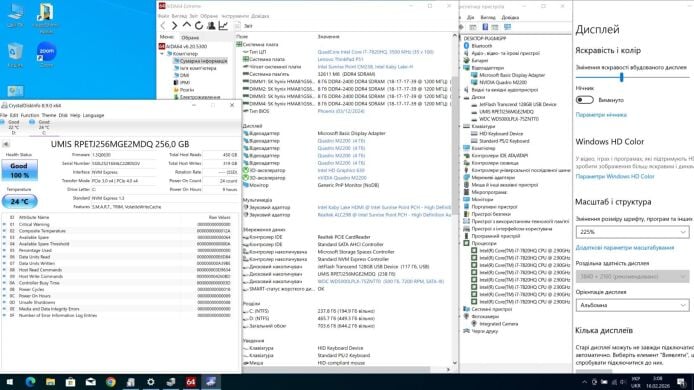This screenshot has width=694, height=390.
Task: Open the Параметри Windows HD Color link
Action: click(x=615, y=177)
